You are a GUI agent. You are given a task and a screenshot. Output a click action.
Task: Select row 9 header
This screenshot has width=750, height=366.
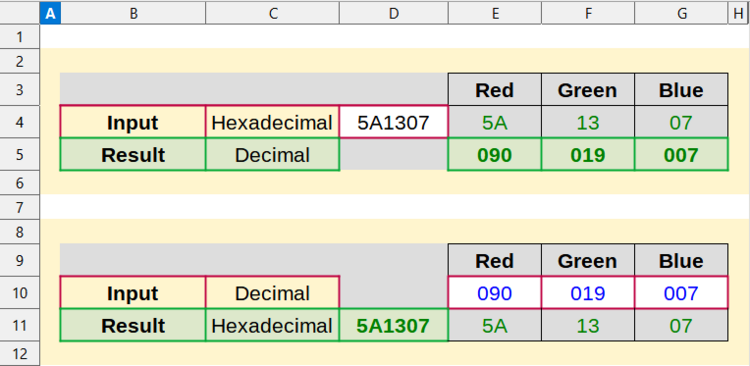(20, 260)
